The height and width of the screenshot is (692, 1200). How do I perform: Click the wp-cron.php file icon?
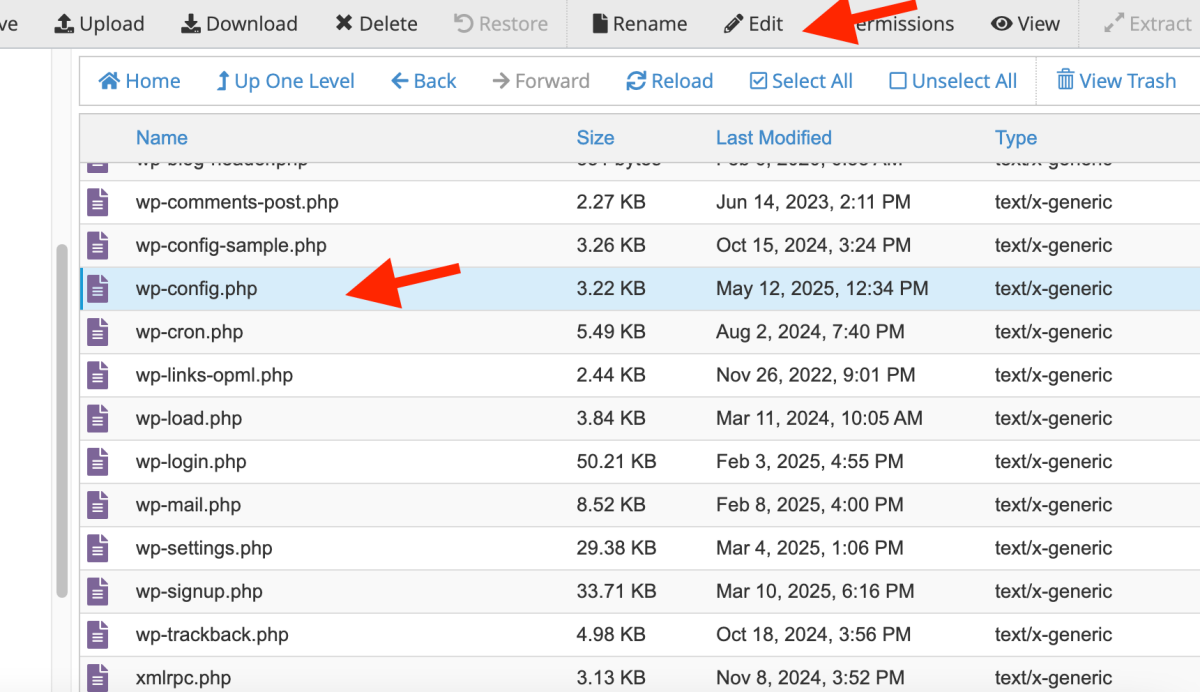[x=97, y=332]
